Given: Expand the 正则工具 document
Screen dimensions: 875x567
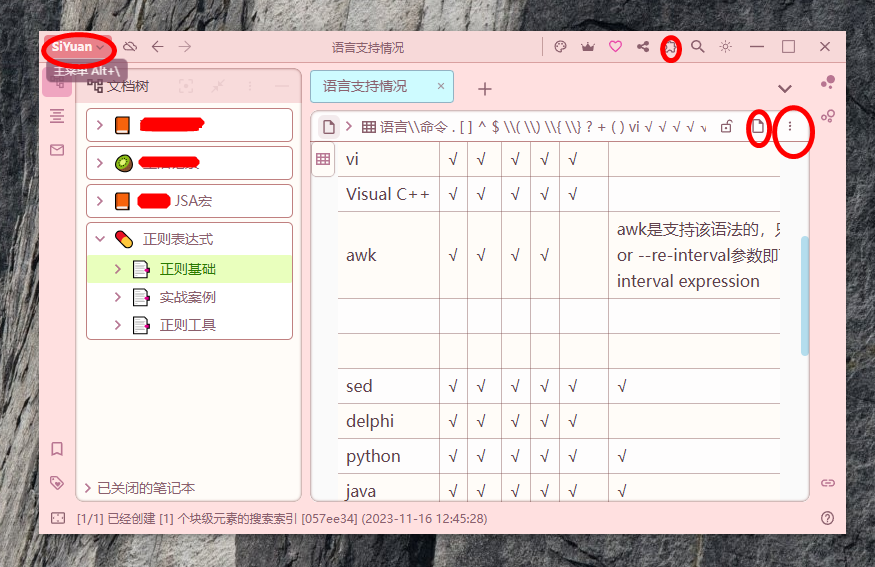Looking at the screenshot, I should (x=118, y=325).
